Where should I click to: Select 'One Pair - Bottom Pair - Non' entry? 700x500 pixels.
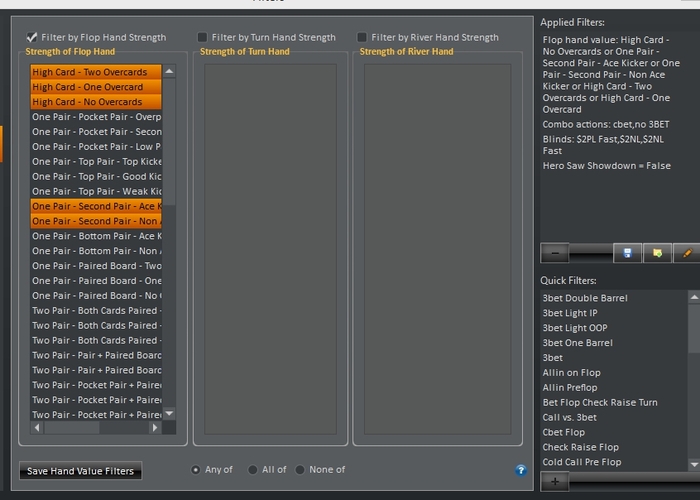[x=96, y=251]
